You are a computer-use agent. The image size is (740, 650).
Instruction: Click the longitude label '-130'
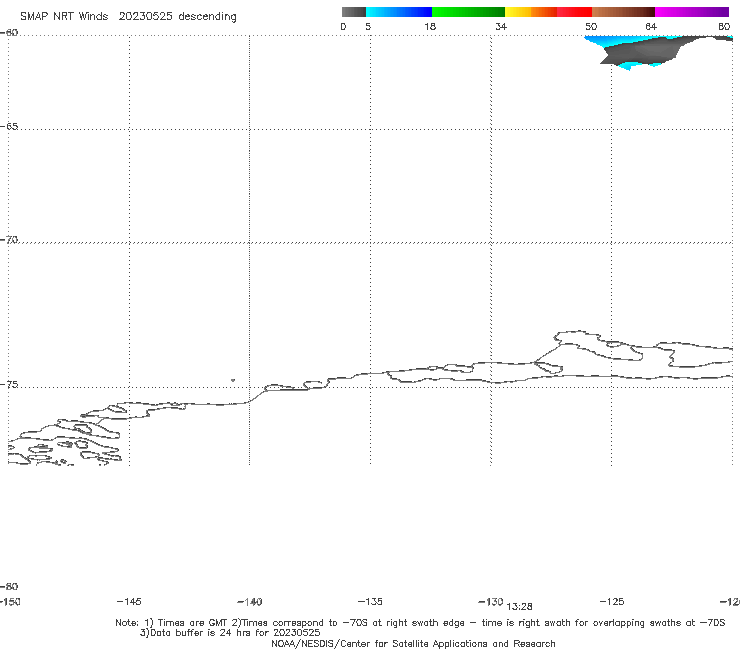coord(491,602)
